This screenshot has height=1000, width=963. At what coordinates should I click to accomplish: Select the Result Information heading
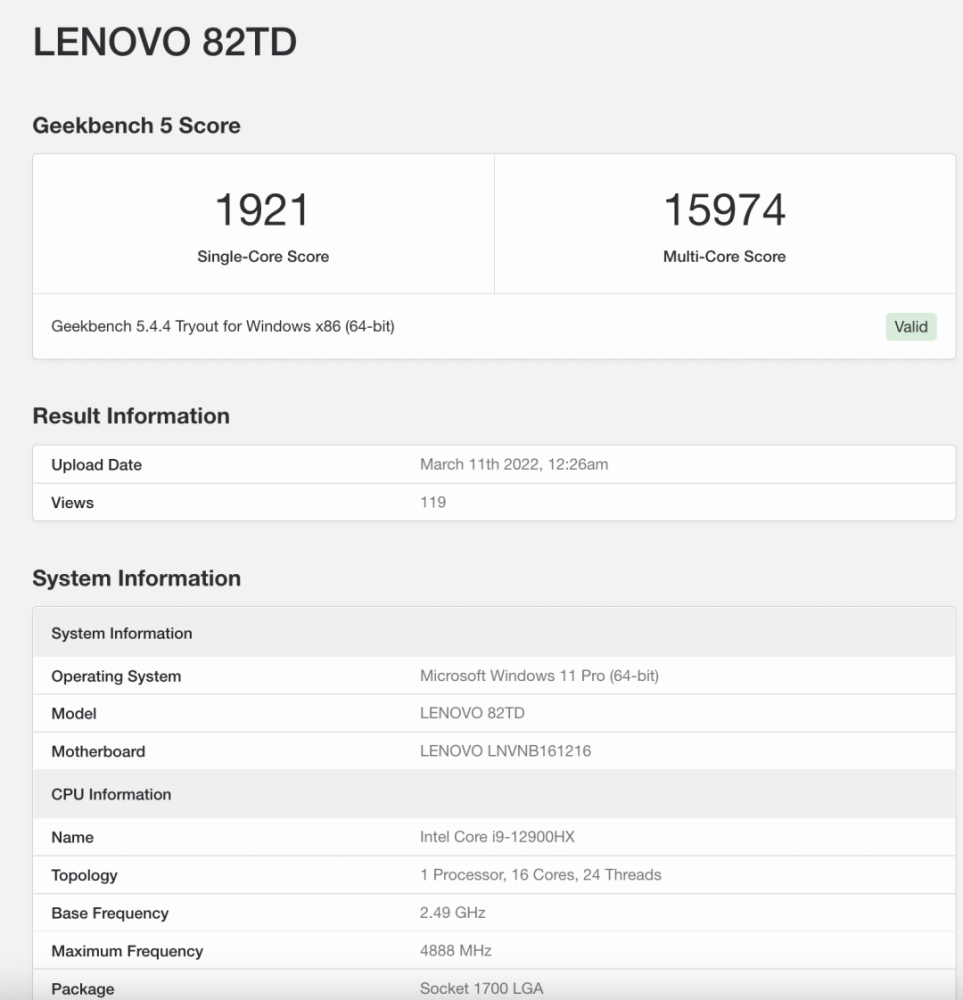[x=131, y=416]
